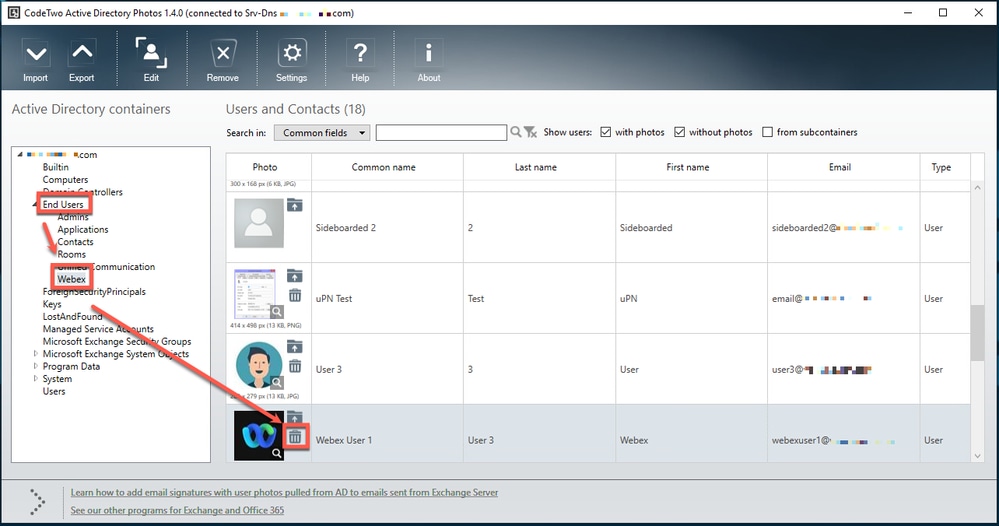Delete User 3 photo with trash icon
999x526 pixels.
coord(295,366)
